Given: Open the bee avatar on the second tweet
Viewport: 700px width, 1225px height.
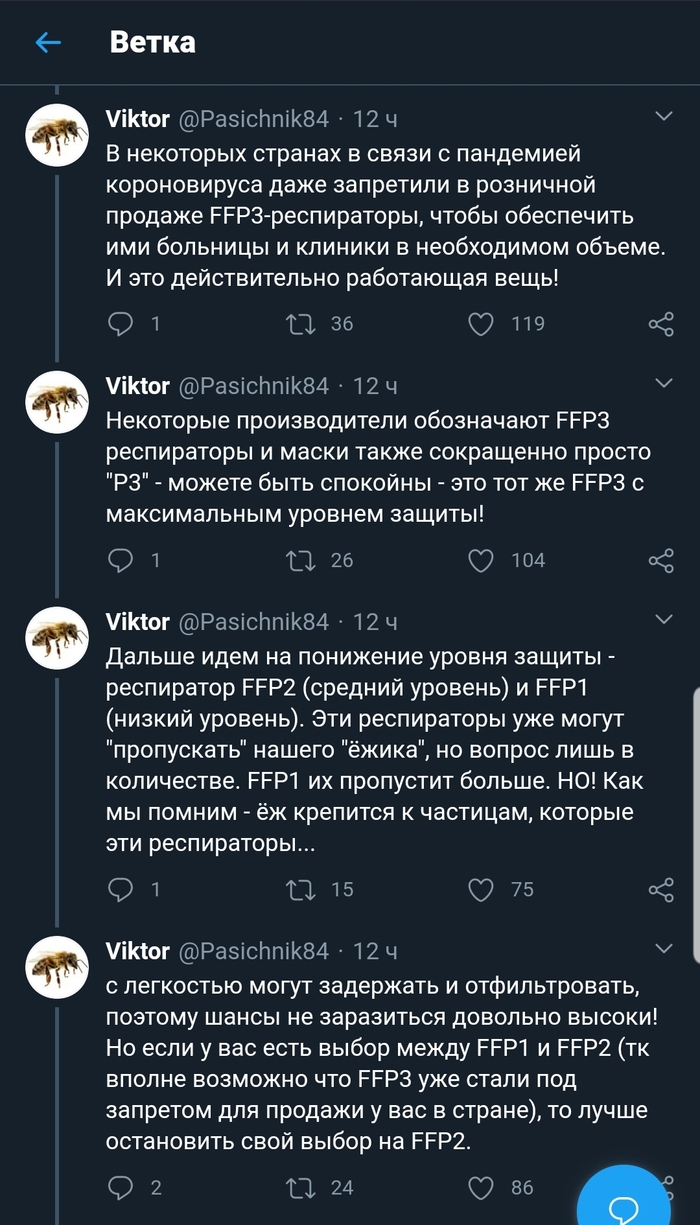Looking at the screenshot, I should coord(57,401).
